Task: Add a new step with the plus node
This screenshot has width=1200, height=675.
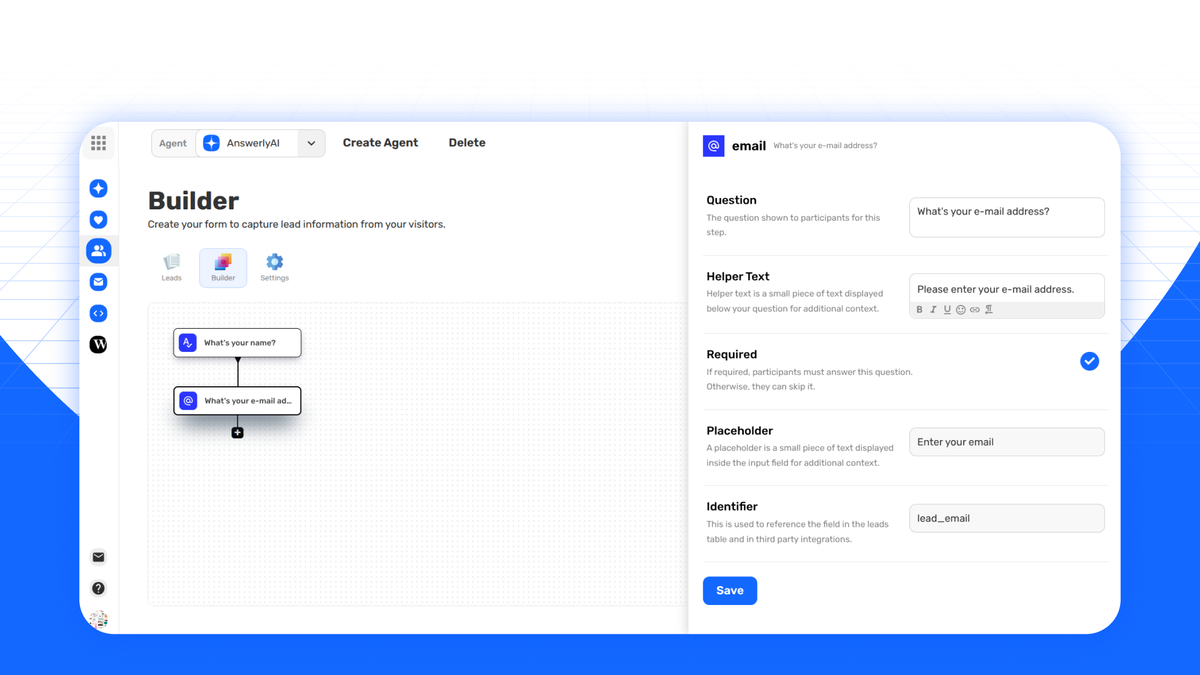Action: click(237, 432)
